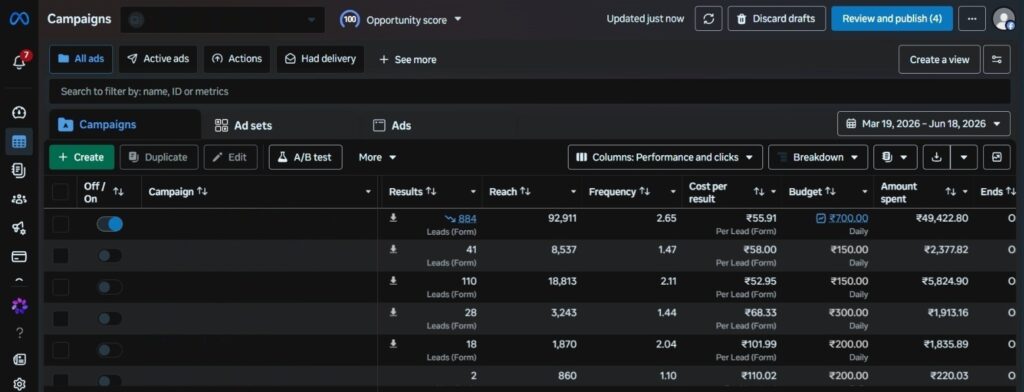The image size is (1024, 392).
Task: Open the 884 results link
Action: pyautogui.click(x=467, y=219)
